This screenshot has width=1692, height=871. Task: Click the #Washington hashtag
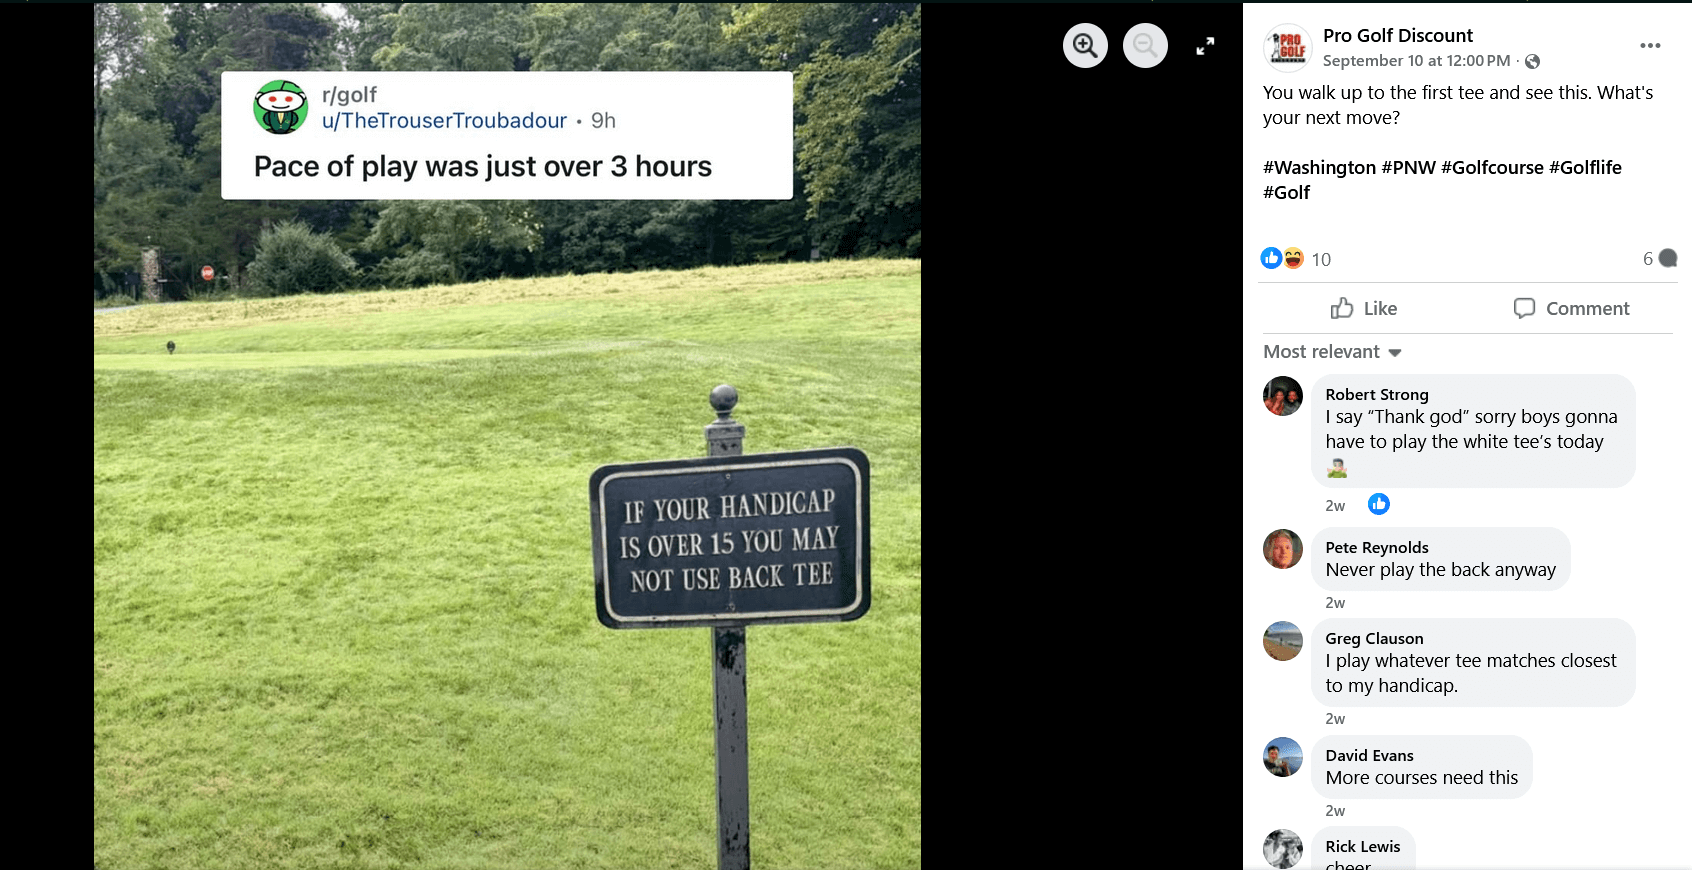pyautogui.click(x=1320, y=167)
